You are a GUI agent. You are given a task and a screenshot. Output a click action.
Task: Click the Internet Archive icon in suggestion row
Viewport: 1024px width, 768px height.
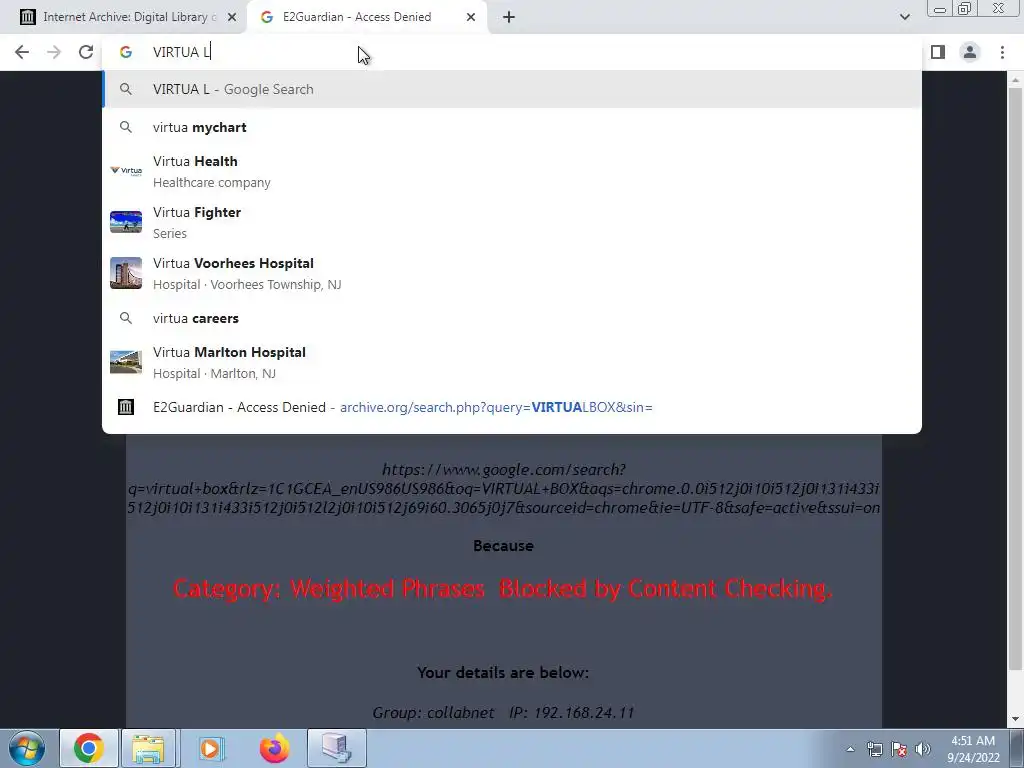tap(126, 408)
